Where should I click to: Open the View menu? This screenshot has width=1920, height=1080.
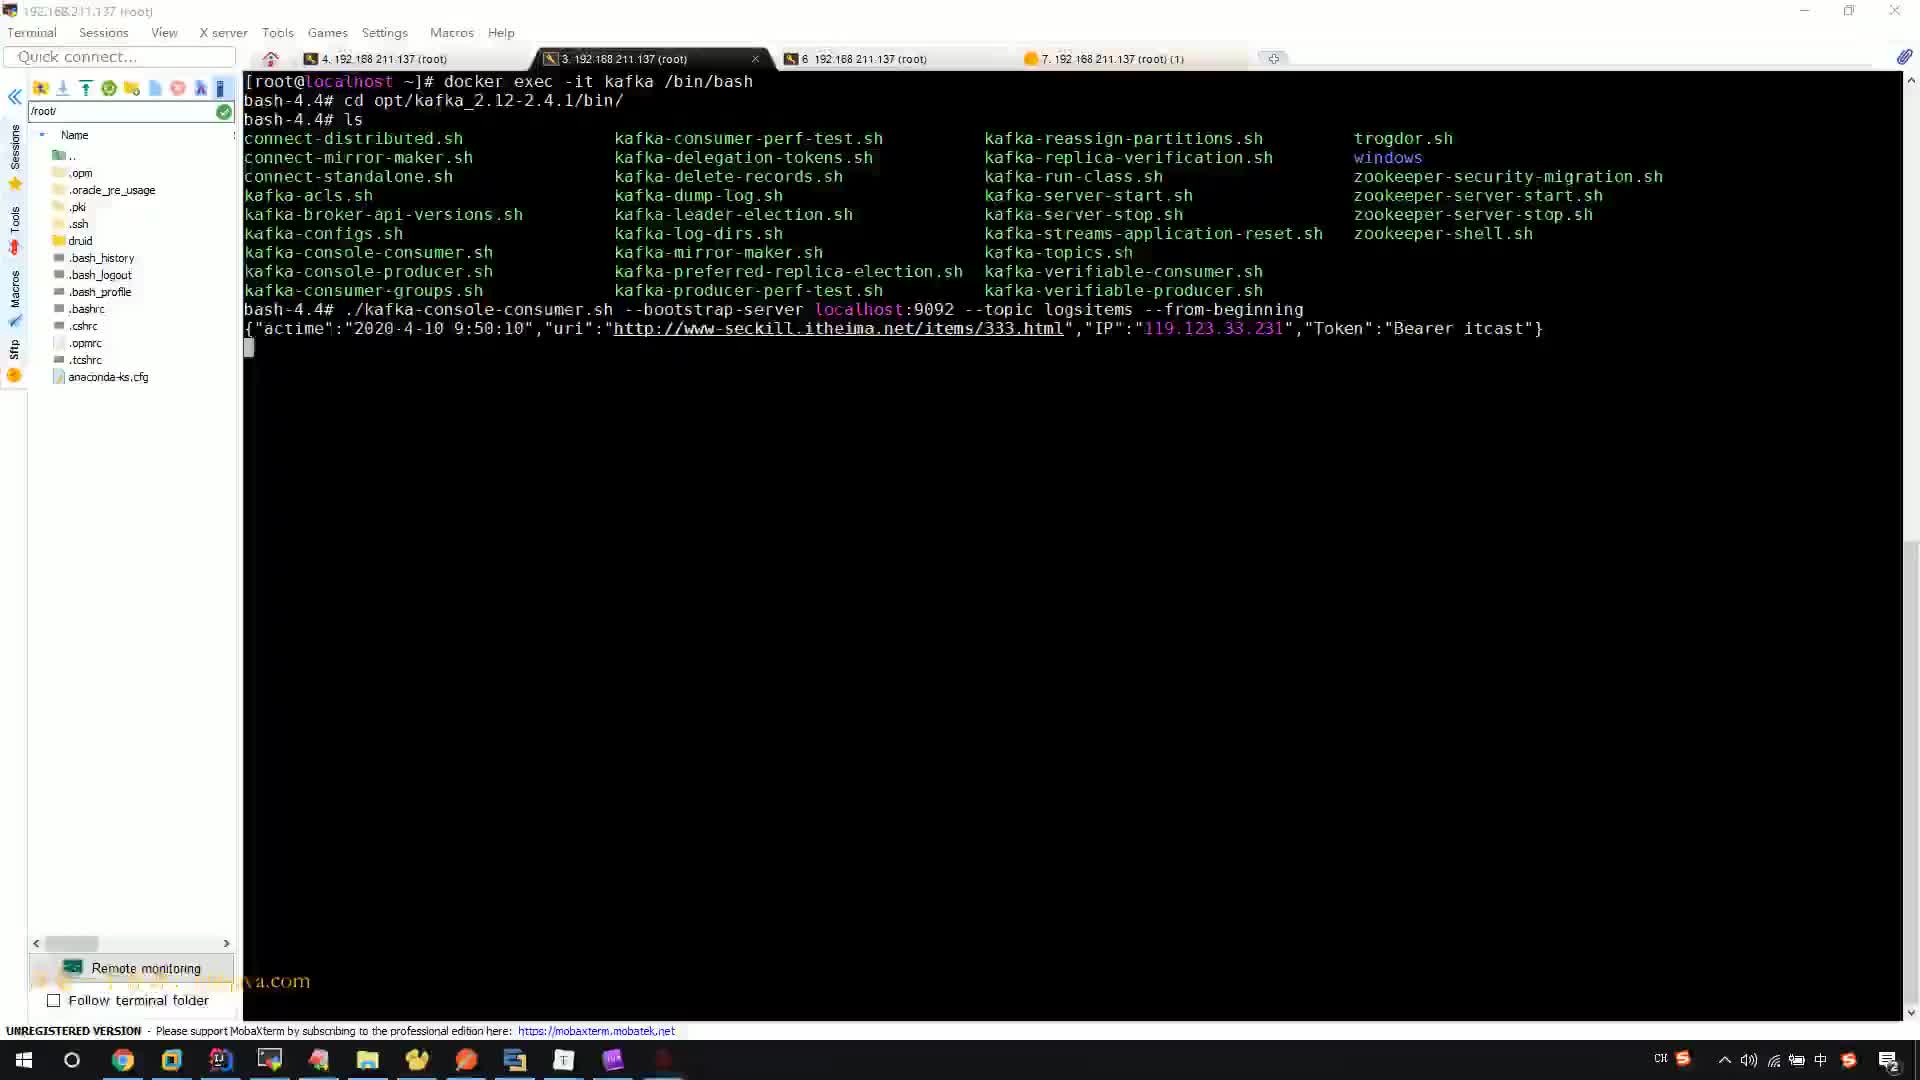(164, 33)
